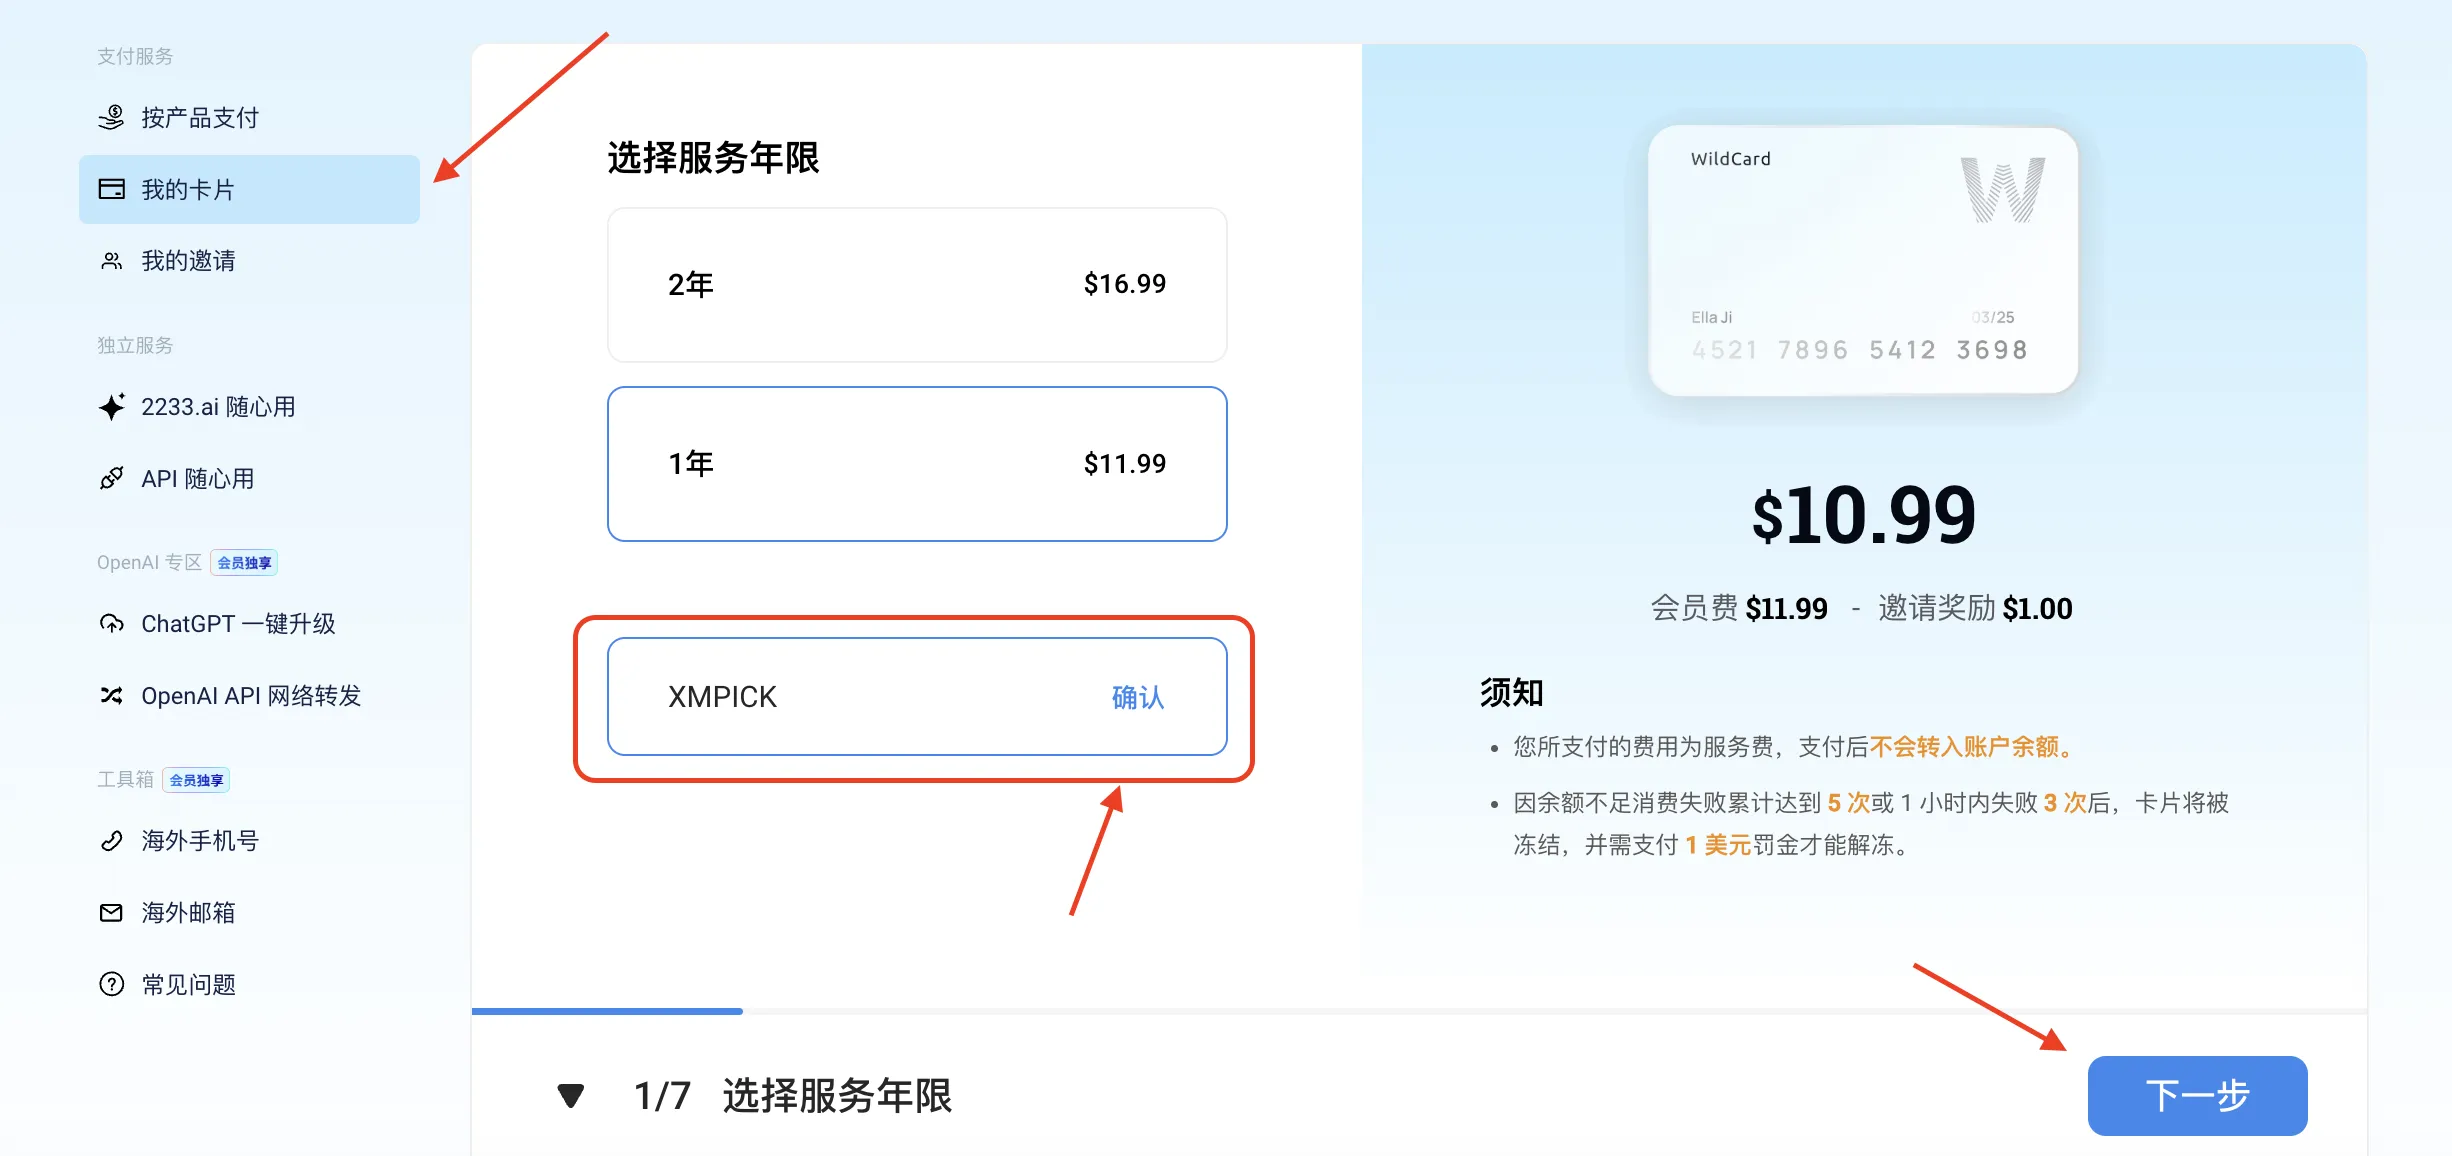Viewport: 2452px width, 1156px height.
Task: Click the envelope icon beside 海外邮箱
Action: coord(111,913)
